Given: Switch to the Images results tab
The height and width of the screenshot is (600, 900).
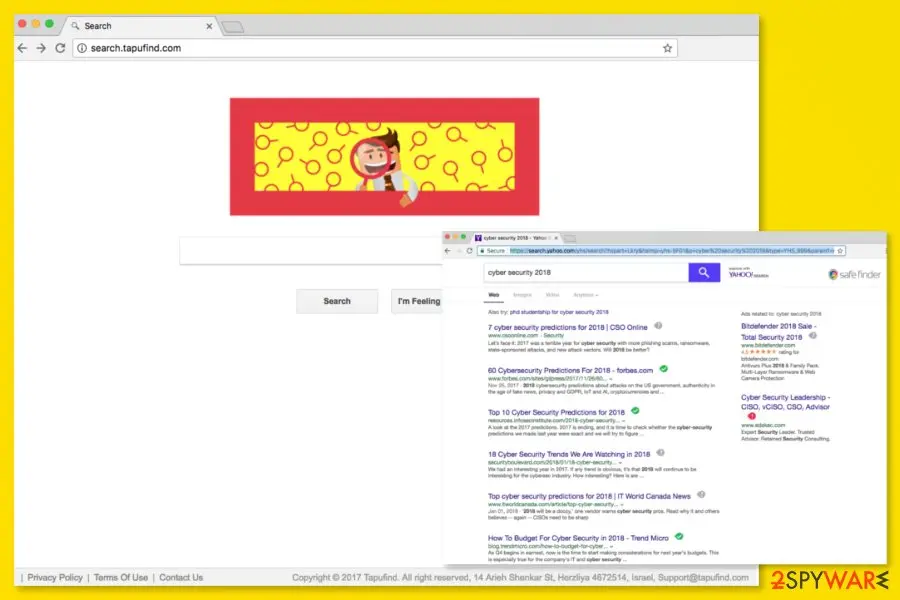Looking at the screenshot, I should [522, 295].
